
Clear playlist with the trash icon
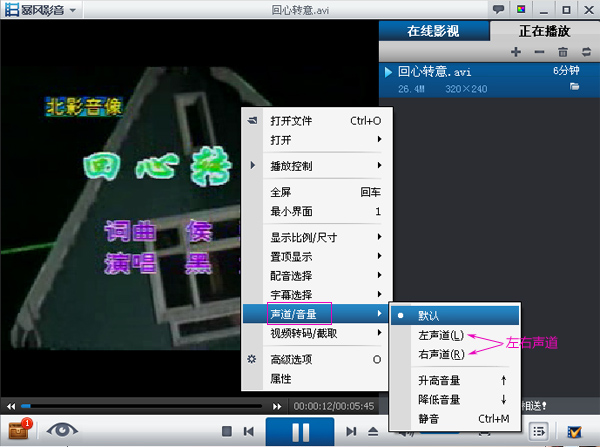562,51
